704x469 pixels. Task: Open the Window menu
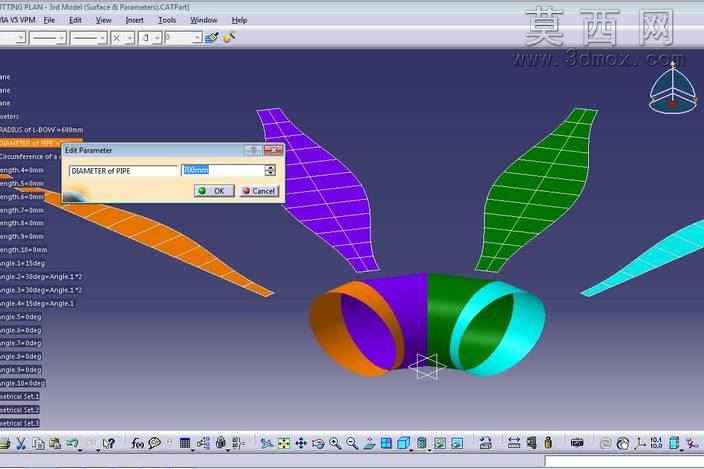(203, 20)
